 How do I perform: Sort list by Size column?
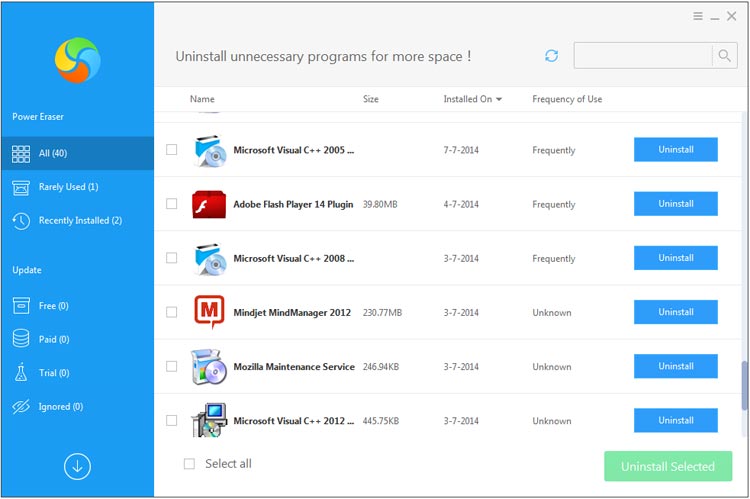pyautogui.click(x=371, y=99)
